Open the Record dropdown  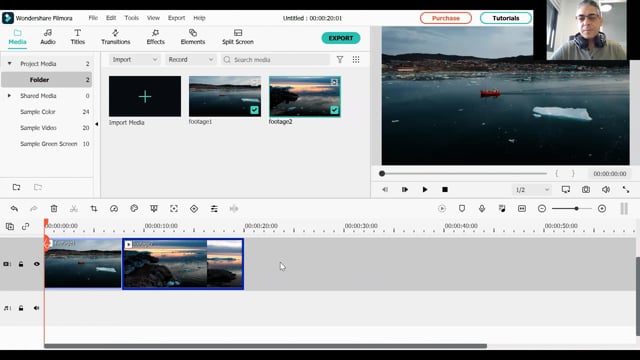pyautogui.click(x=191, y=60)
